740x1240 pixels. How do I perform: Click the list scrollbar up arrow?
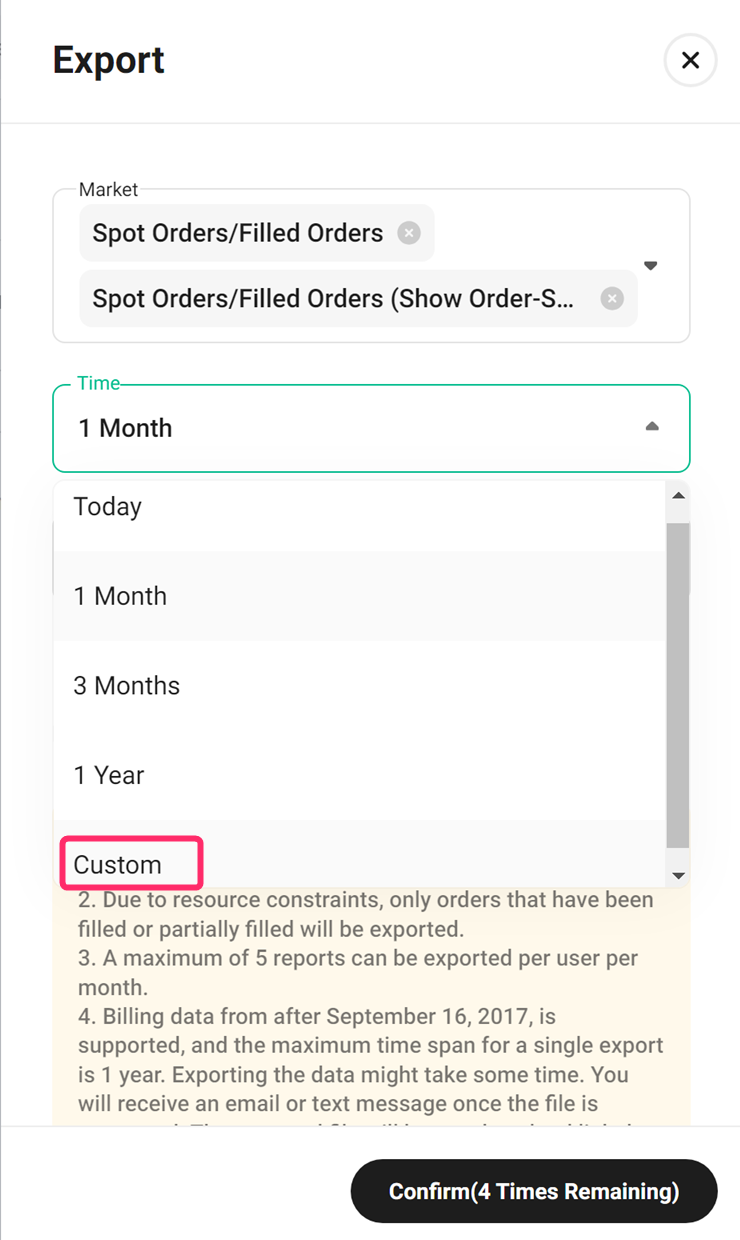(678, 496)
